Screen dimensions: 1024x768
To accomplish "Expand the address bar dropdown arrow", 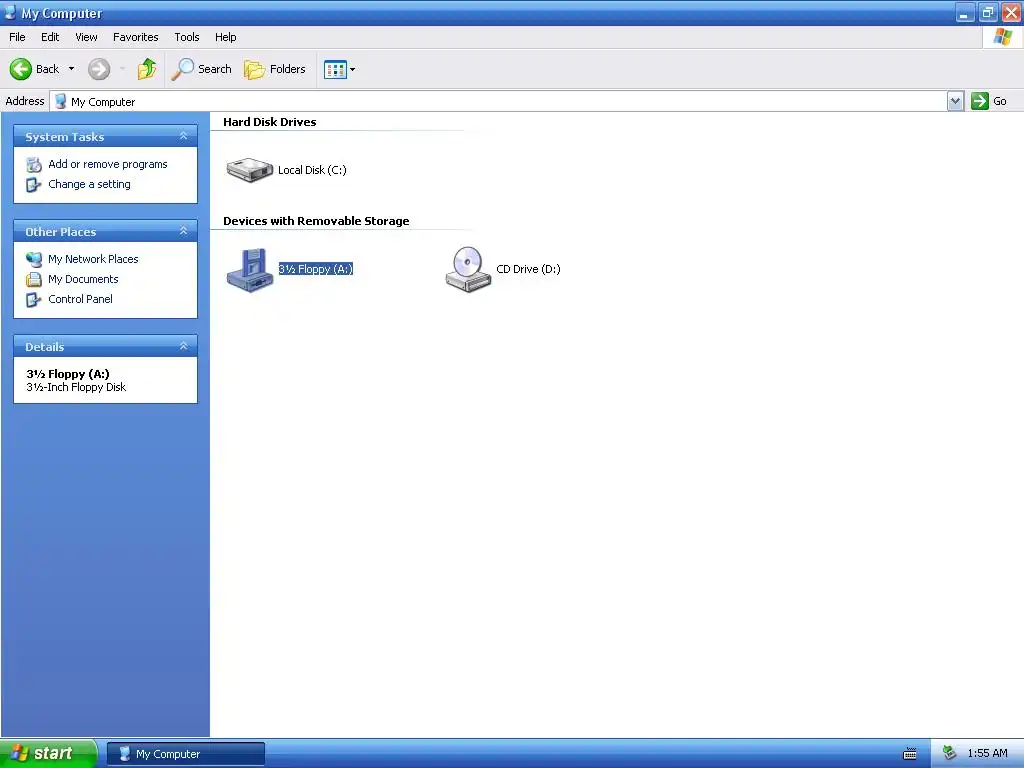I will (x=955, y=101).
